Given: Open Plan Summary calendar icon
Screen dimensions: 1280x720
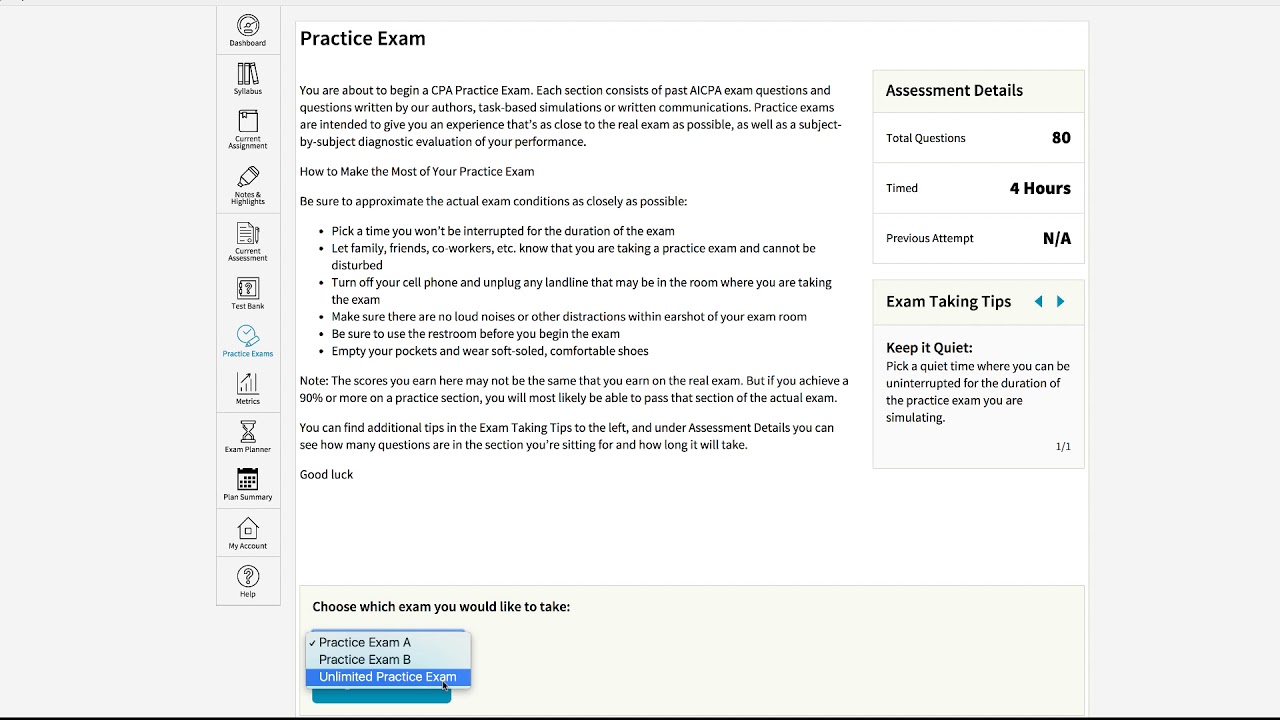Looking at the screenshot, I should click(x=248, y=481).
